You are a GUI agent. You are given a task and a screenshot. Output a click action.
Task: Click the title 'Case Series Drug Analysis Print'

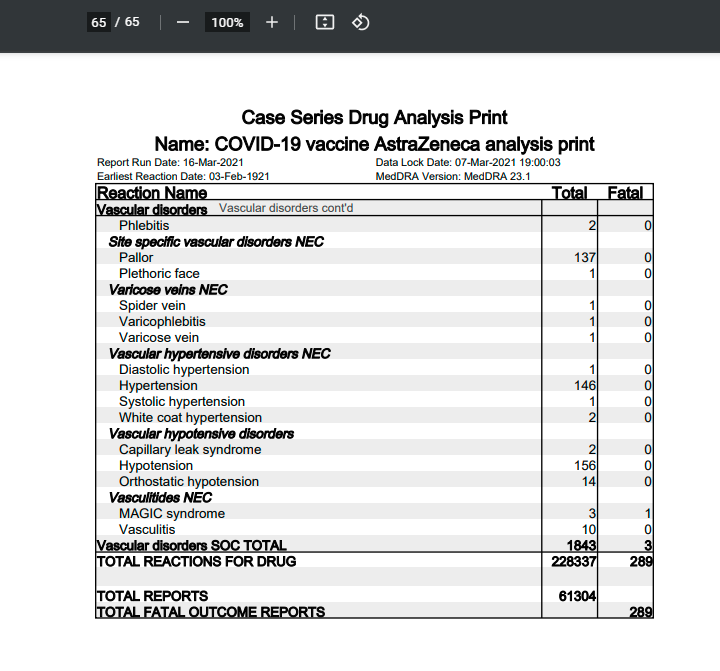pos(374,118)
